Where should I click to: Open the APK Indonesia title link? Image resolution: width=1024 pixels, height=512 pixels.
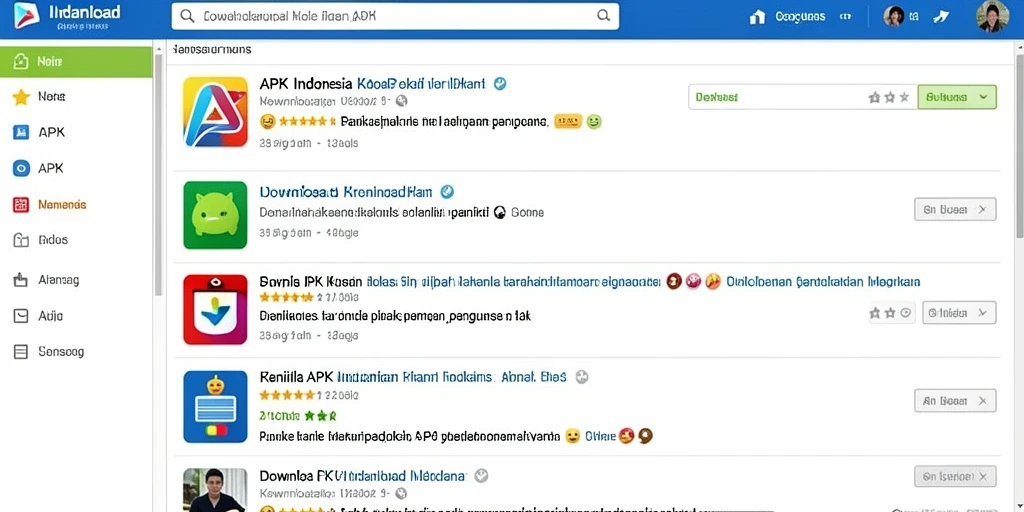(373, 84)
